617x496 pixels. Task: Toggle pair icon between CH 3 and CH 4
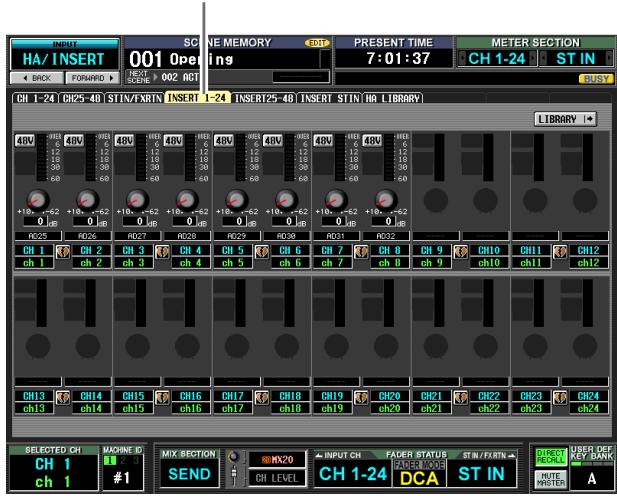pyautogui.click(x=162, y=252)
